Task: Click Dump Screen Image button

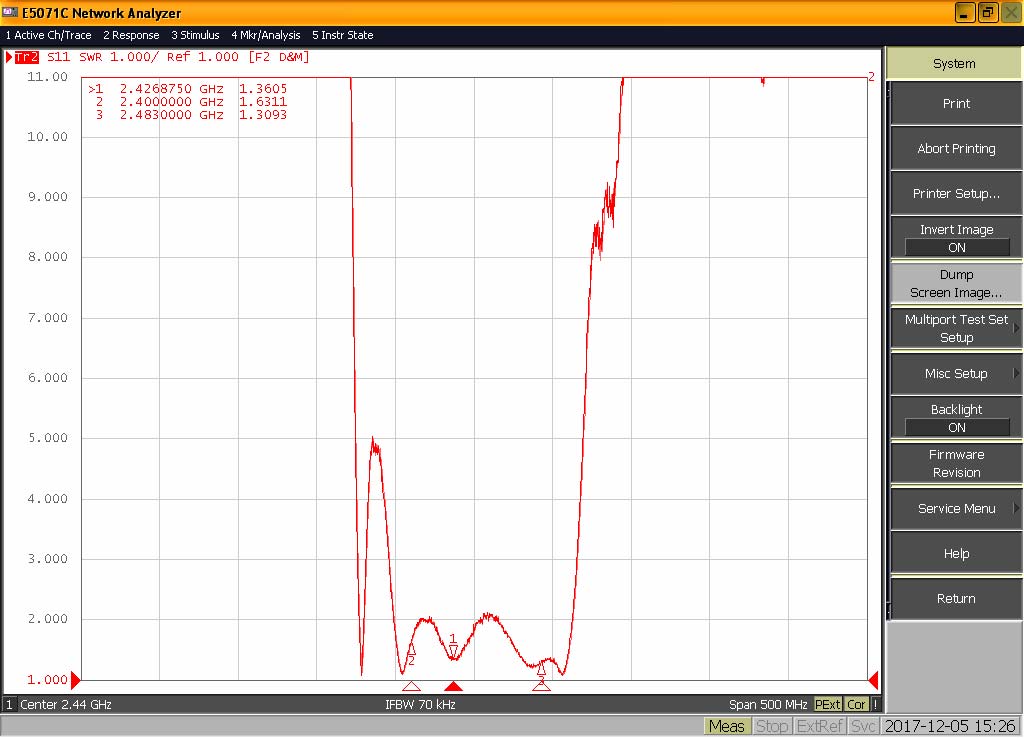Action: [956, 283]
